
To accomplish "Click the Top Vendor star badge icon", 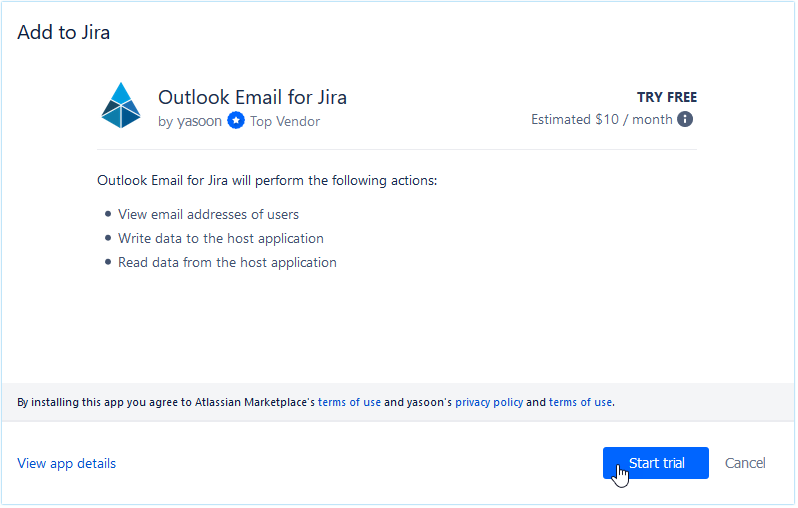I will [236, 121].
